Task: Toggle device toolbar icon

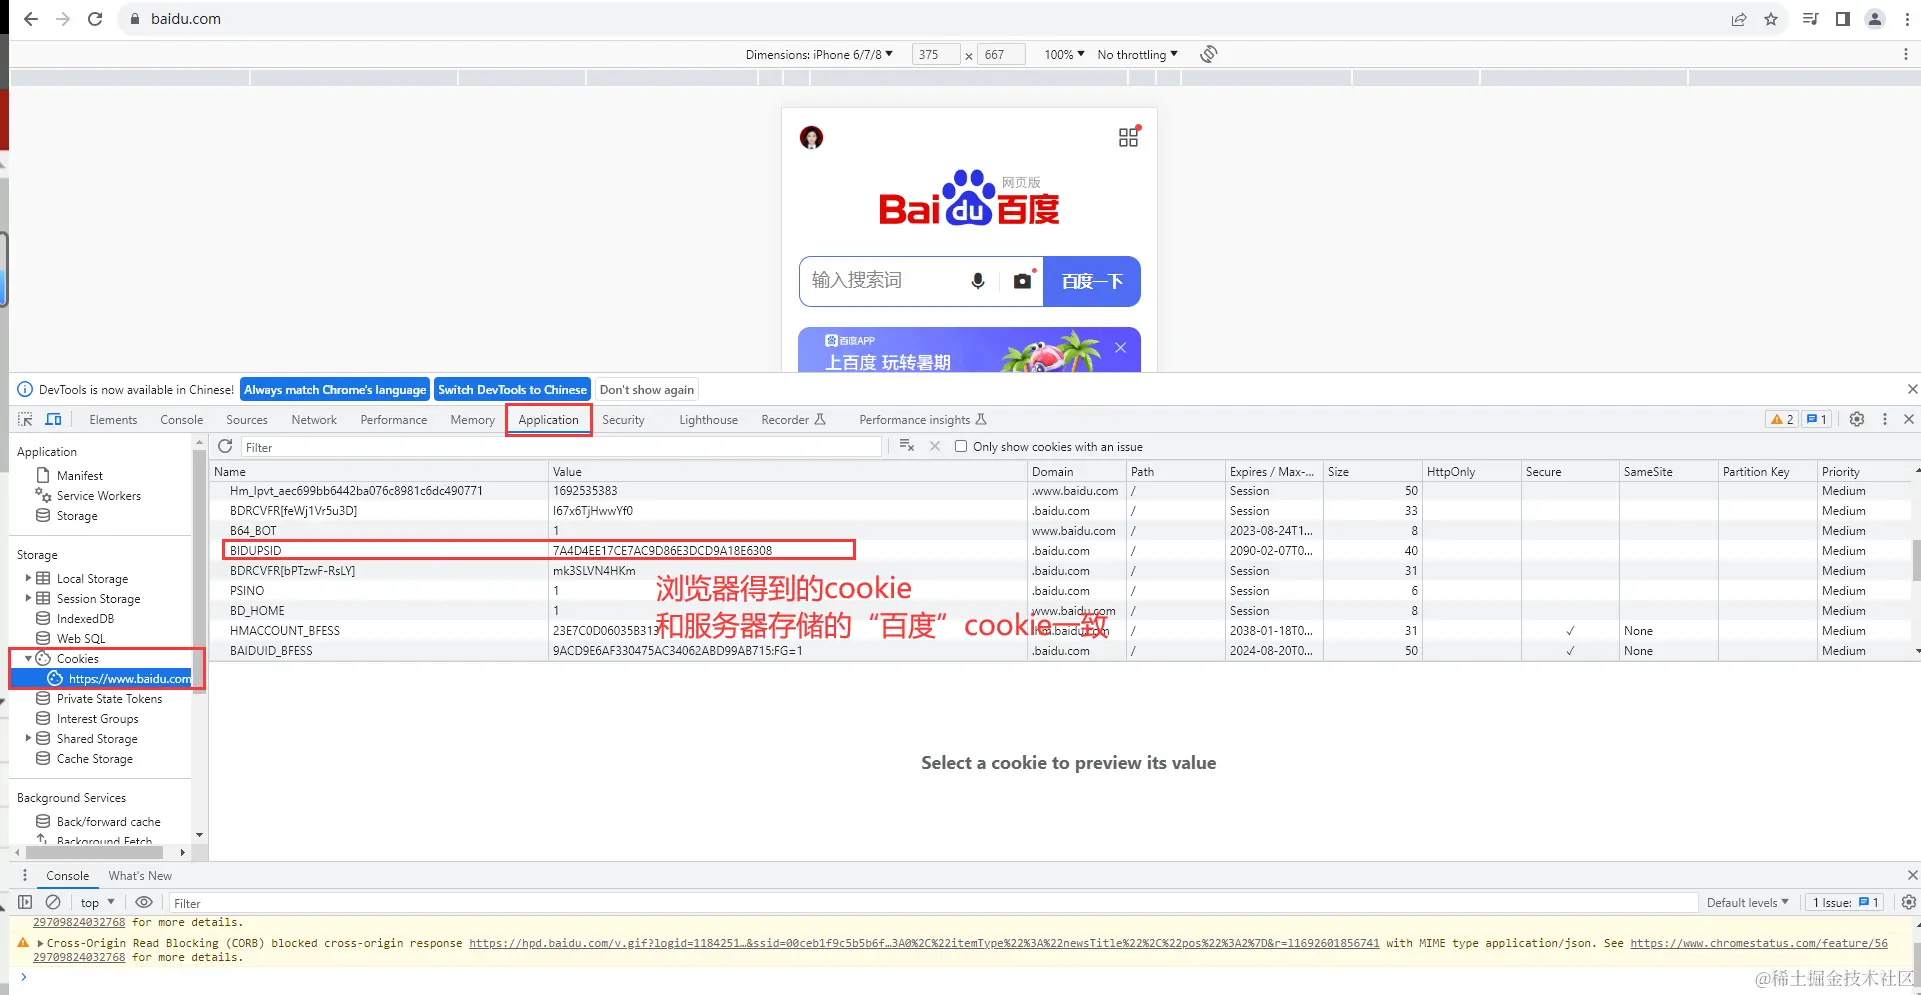Action: (x=54, y=419)
